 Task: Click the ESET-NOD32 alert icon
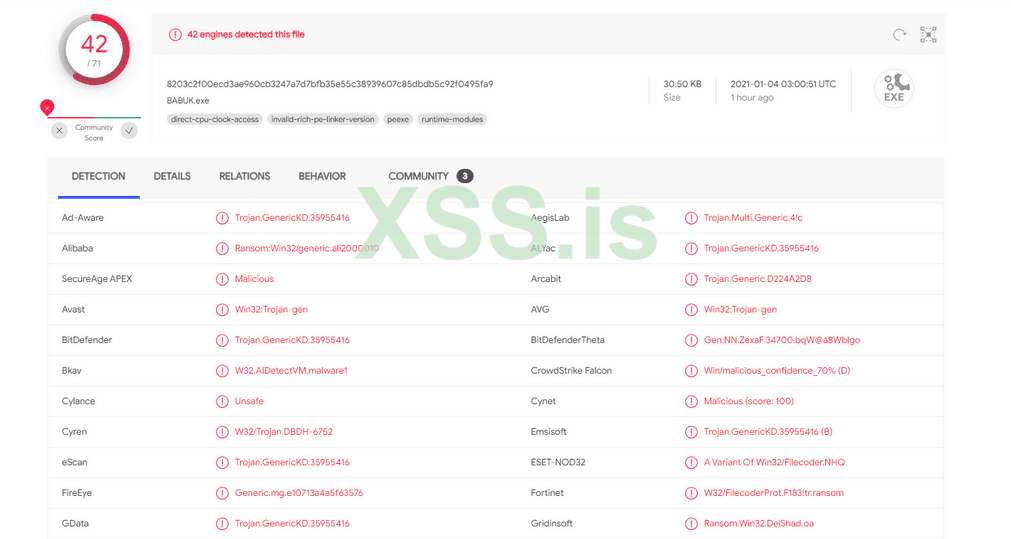[691, 462]
